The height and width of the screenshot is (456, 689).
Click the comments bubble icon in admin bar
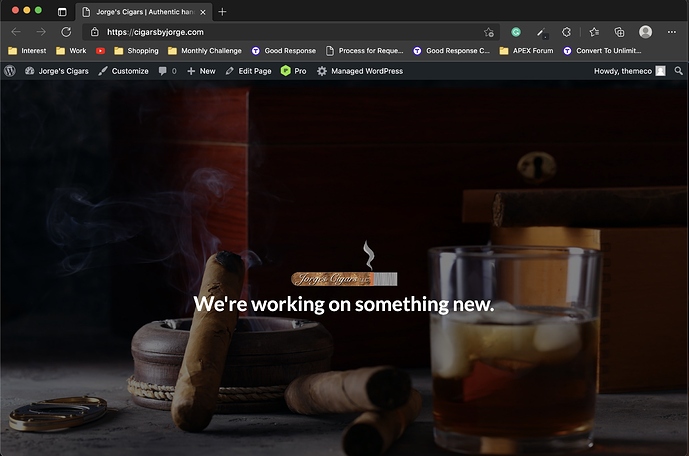(163, 71)
